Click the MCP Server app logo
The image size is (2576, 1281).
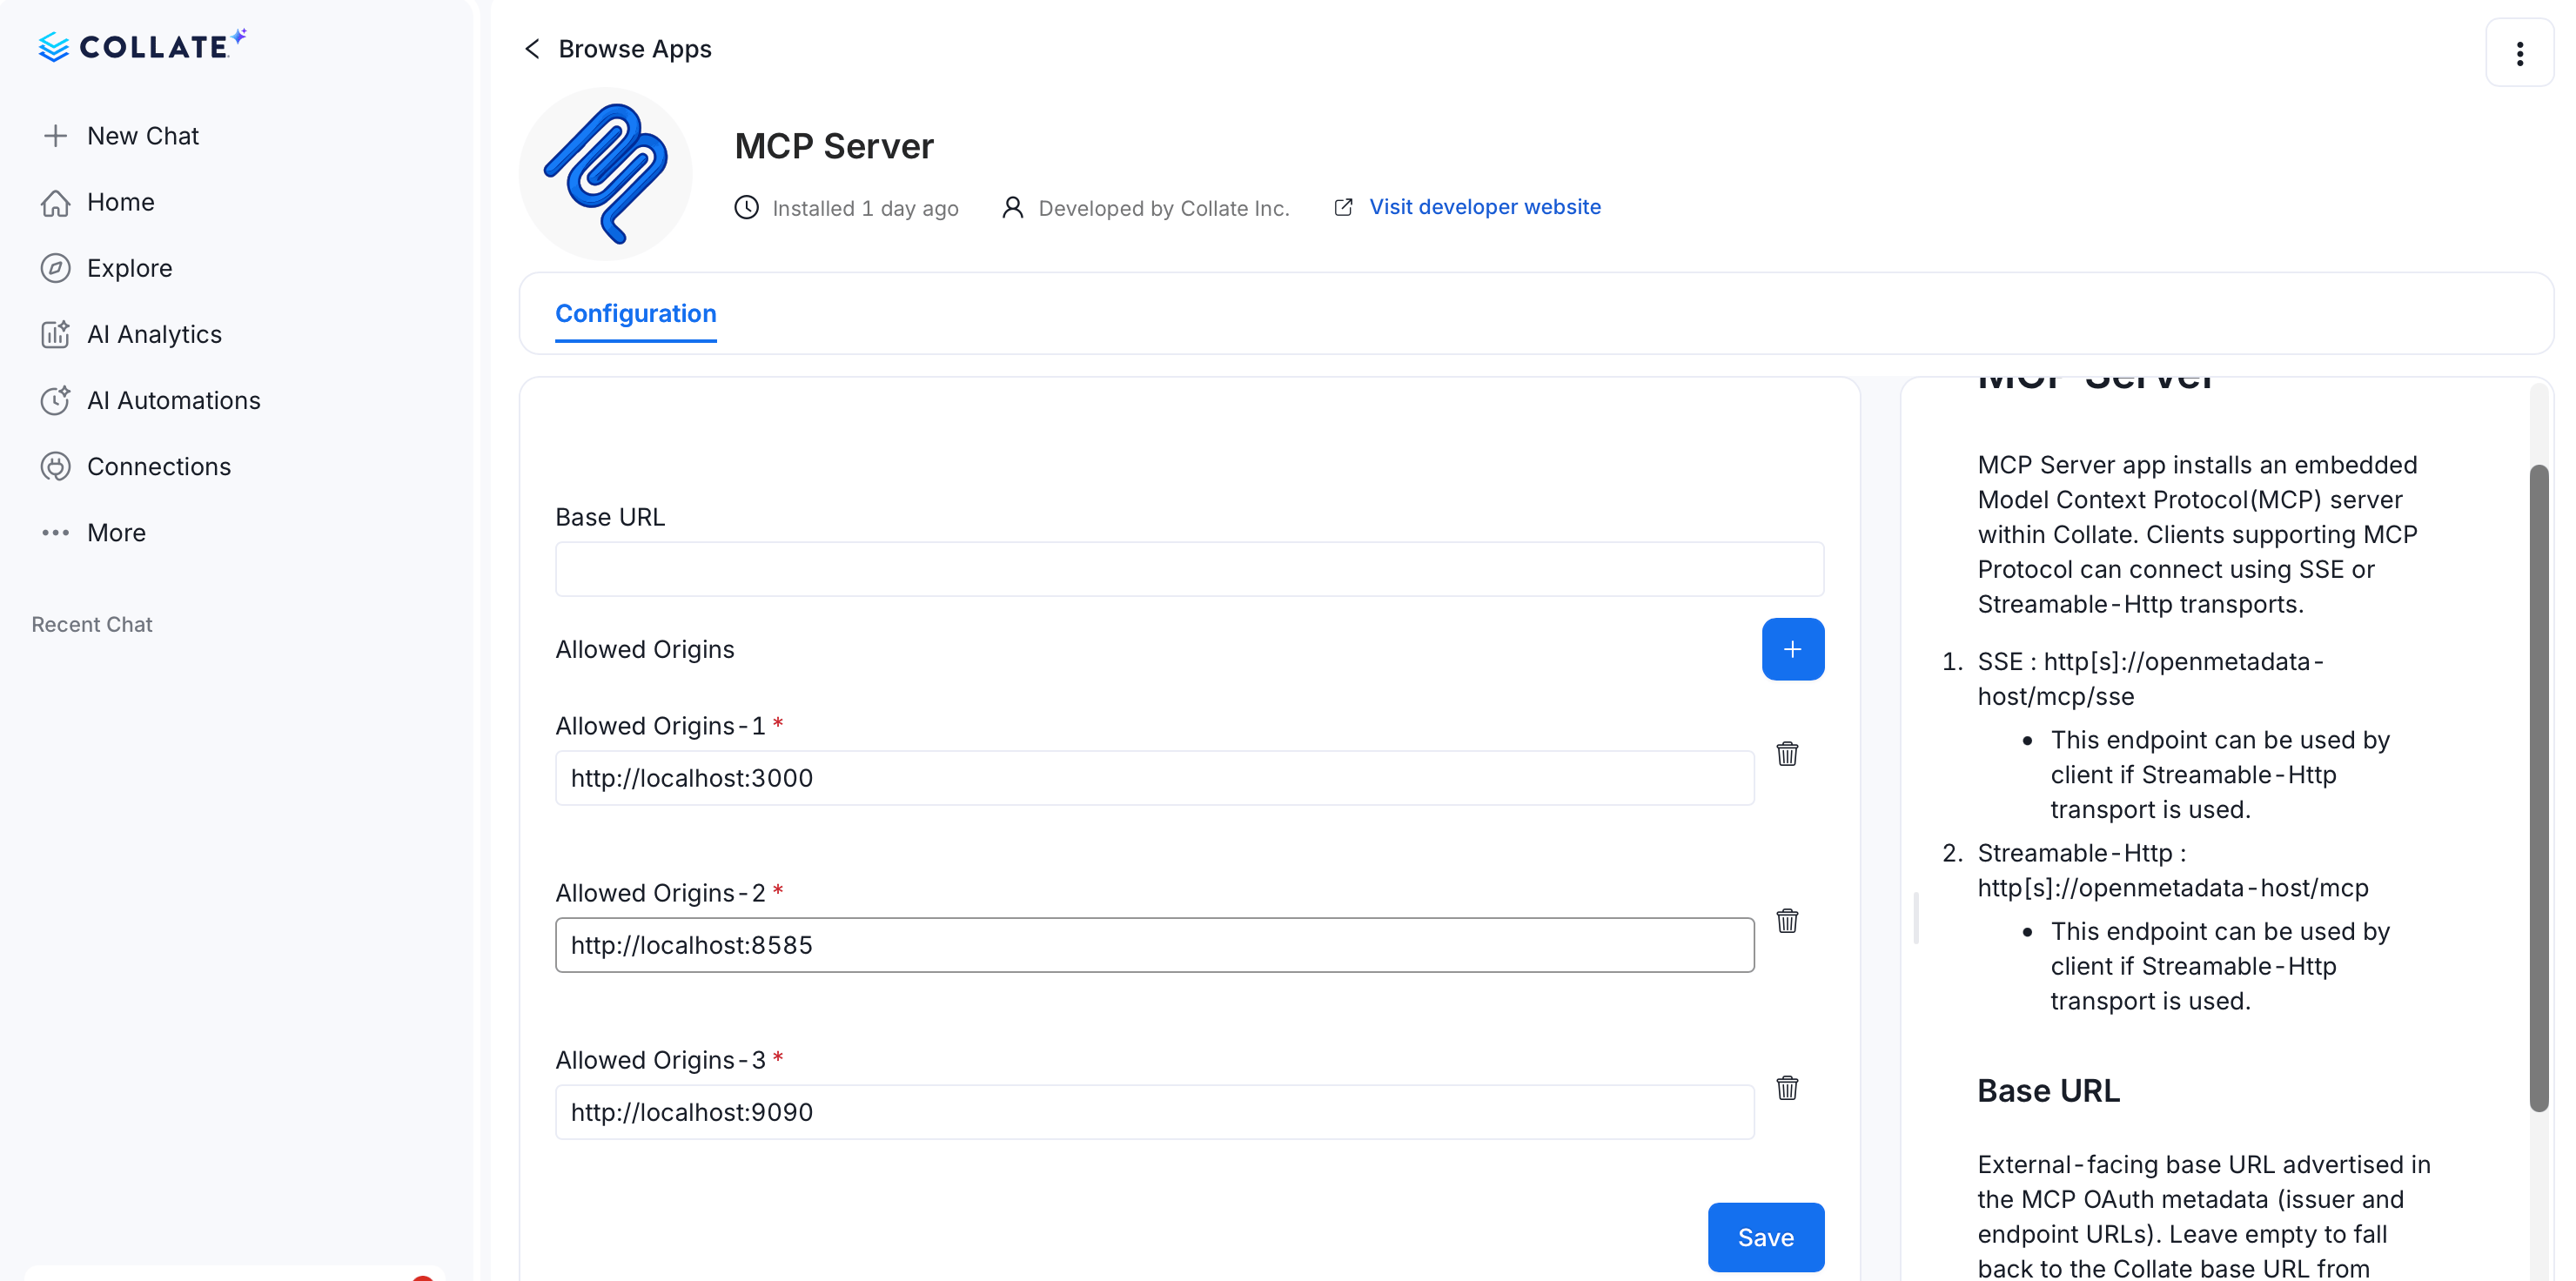tap(606, 174)
